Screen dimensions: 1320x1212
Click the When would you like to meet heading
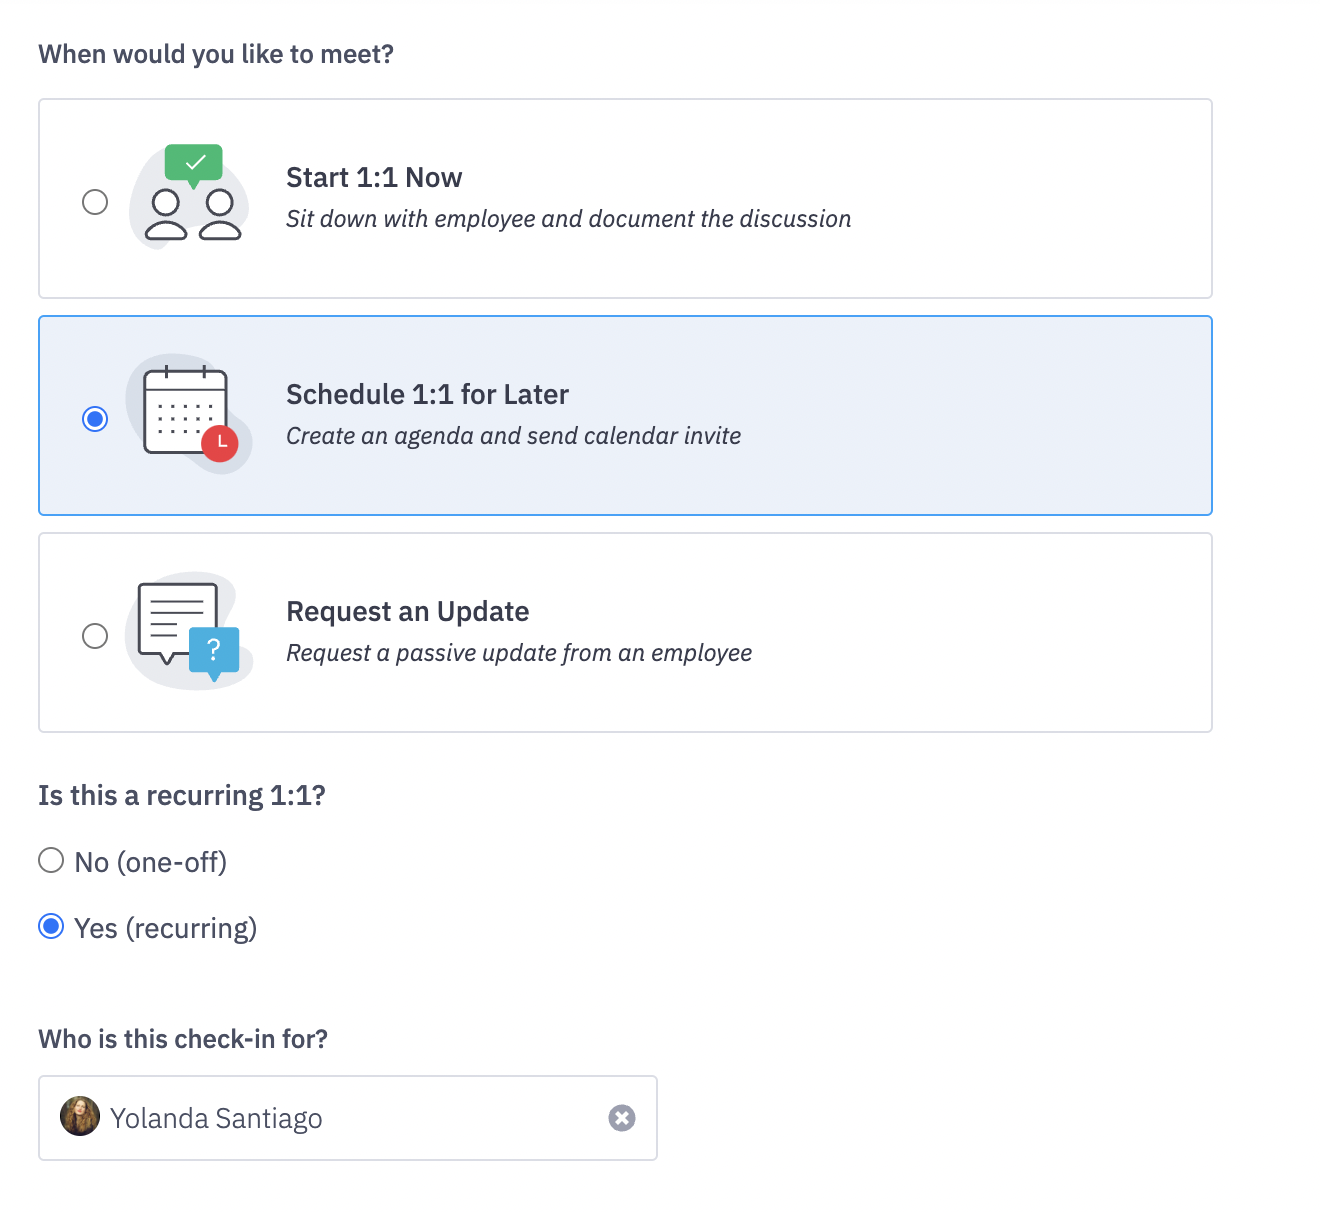(x=216, y=54)
